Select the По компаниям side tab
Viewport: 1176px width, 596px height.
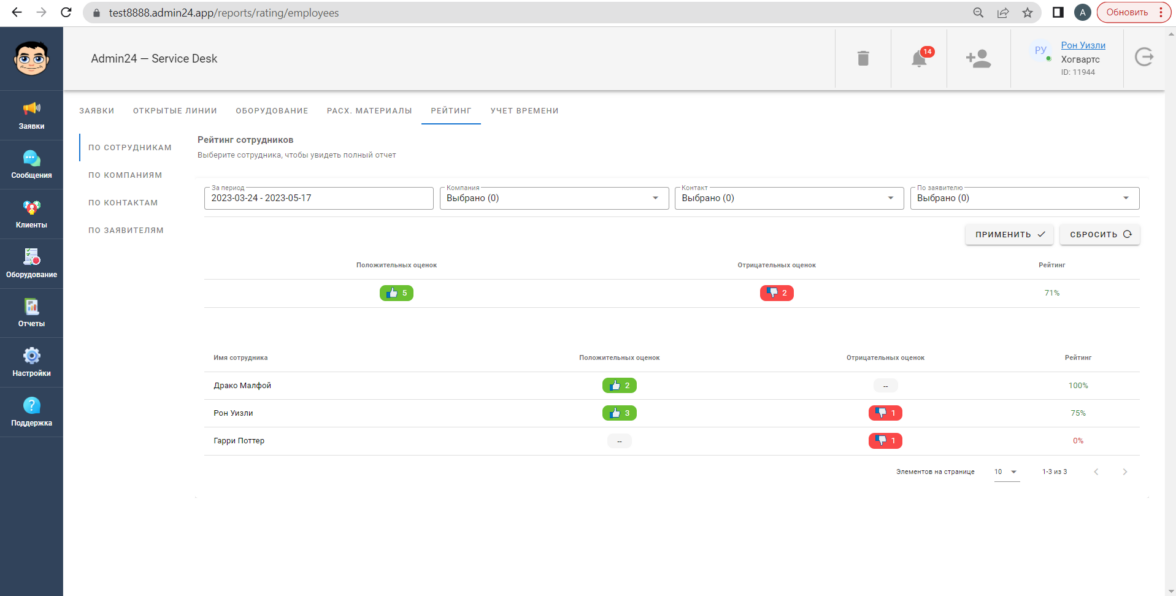click(x=125, y=175)
